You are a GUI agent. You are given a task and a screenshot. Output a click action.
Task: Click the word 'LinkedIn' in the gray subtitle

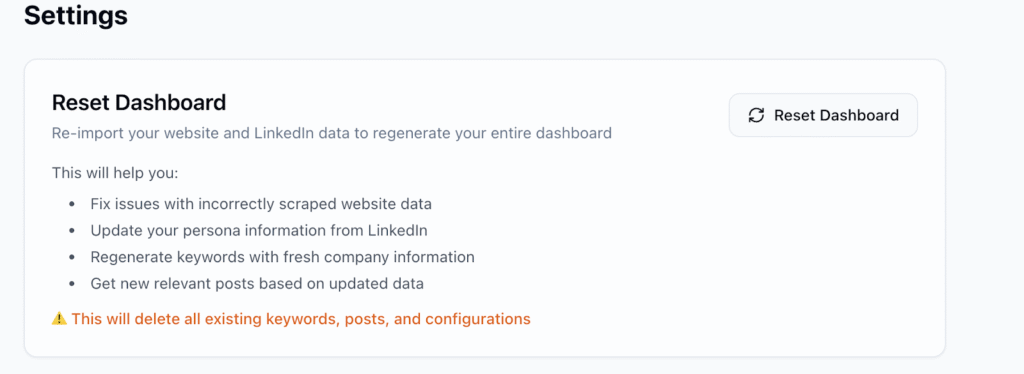tap(283, 133)
